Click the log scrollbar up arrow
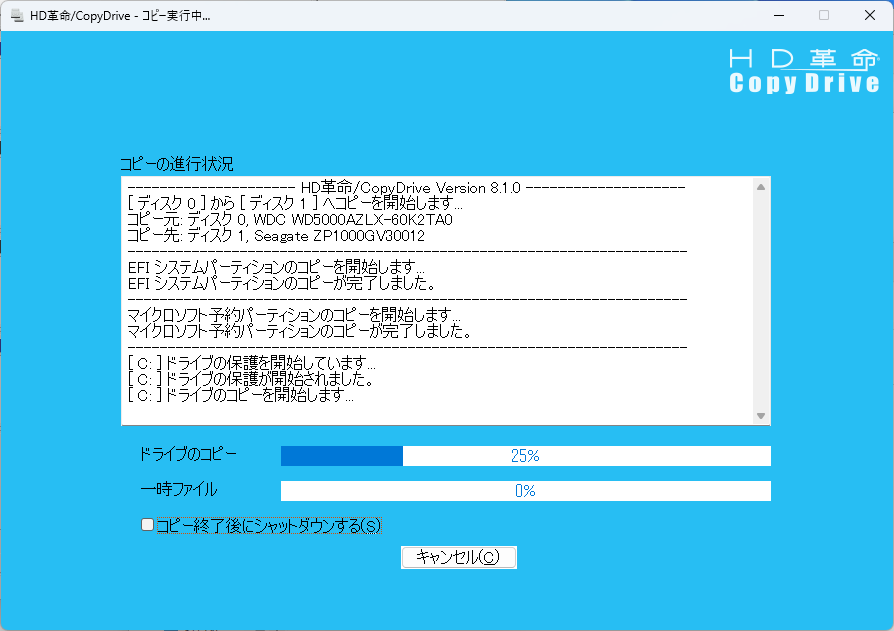The image size is (894, 631). (761, 187)
